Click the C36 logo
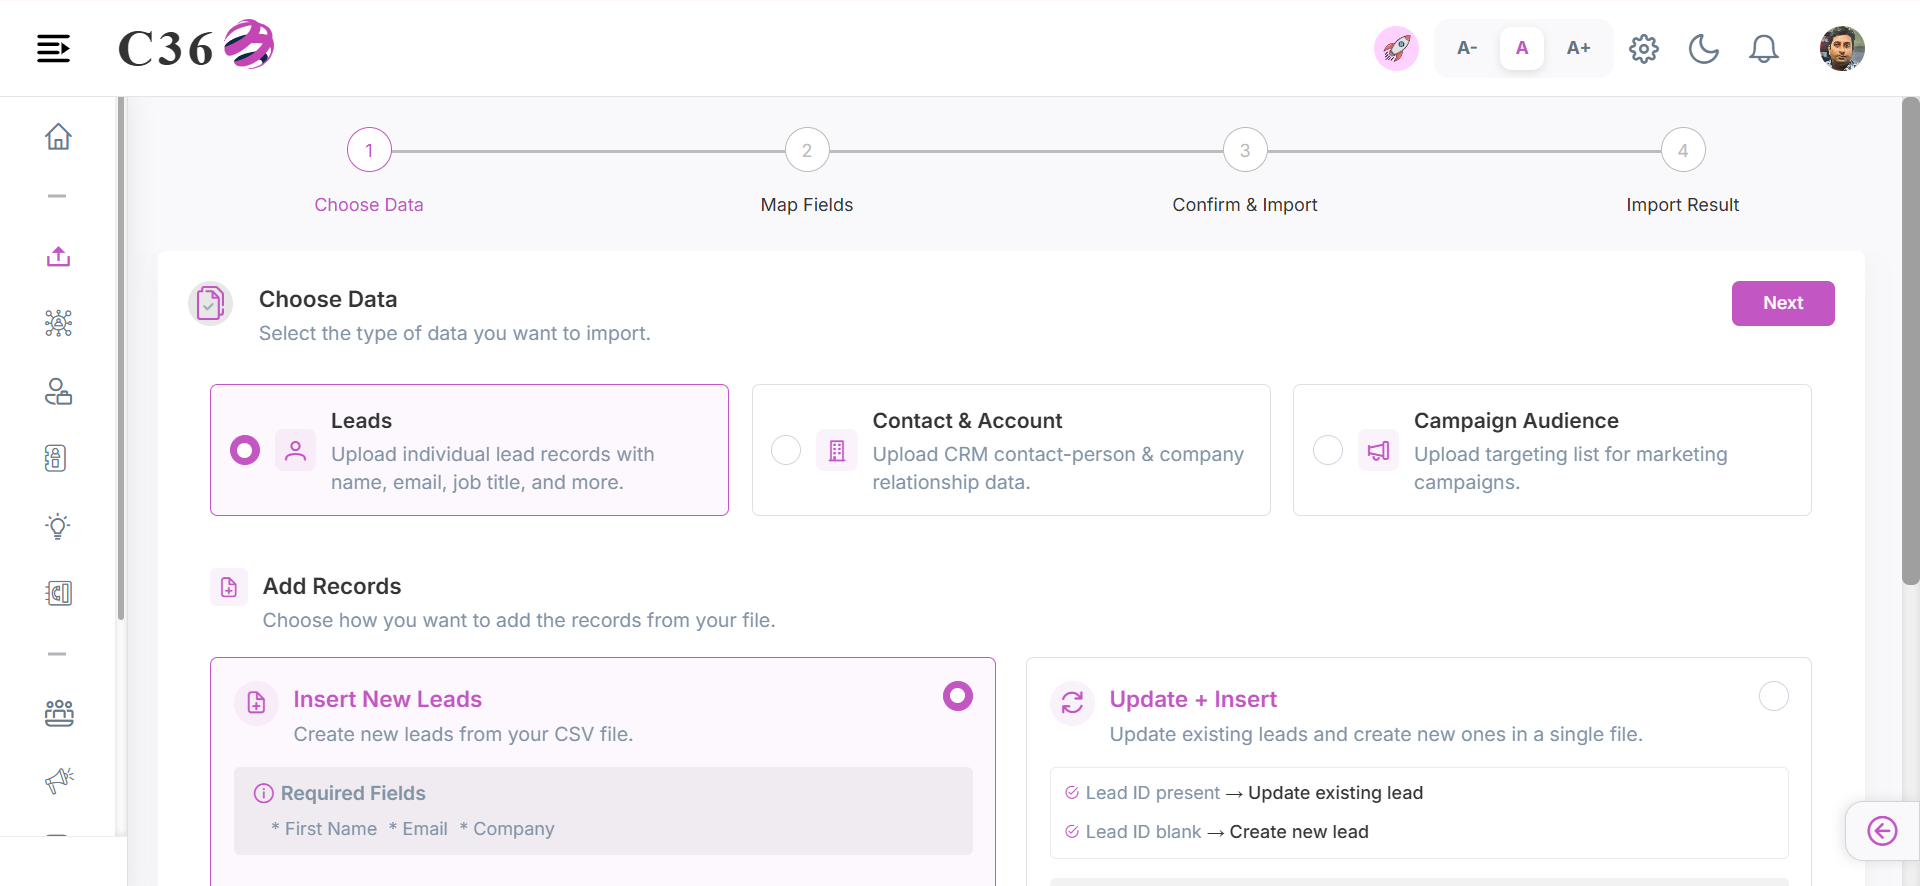The height and width of the screenshot is (886, 1920). 196,46
